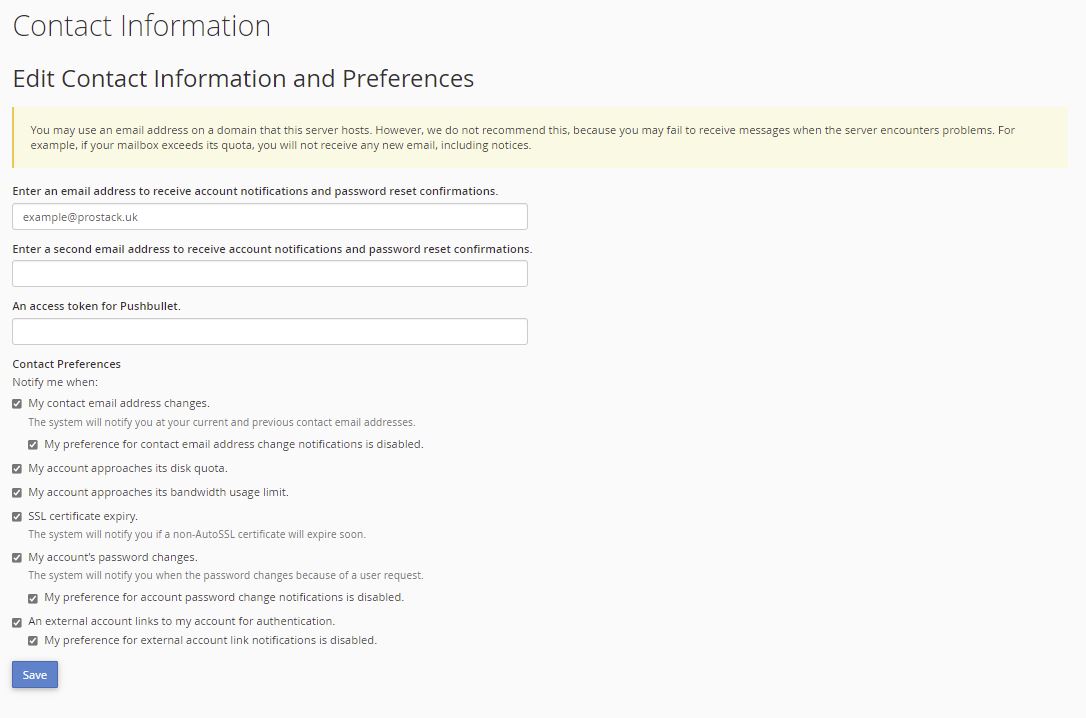Click 'An external account links to my account' label
This screenshot has width=1086, height=718.
[x=181, y=621]
